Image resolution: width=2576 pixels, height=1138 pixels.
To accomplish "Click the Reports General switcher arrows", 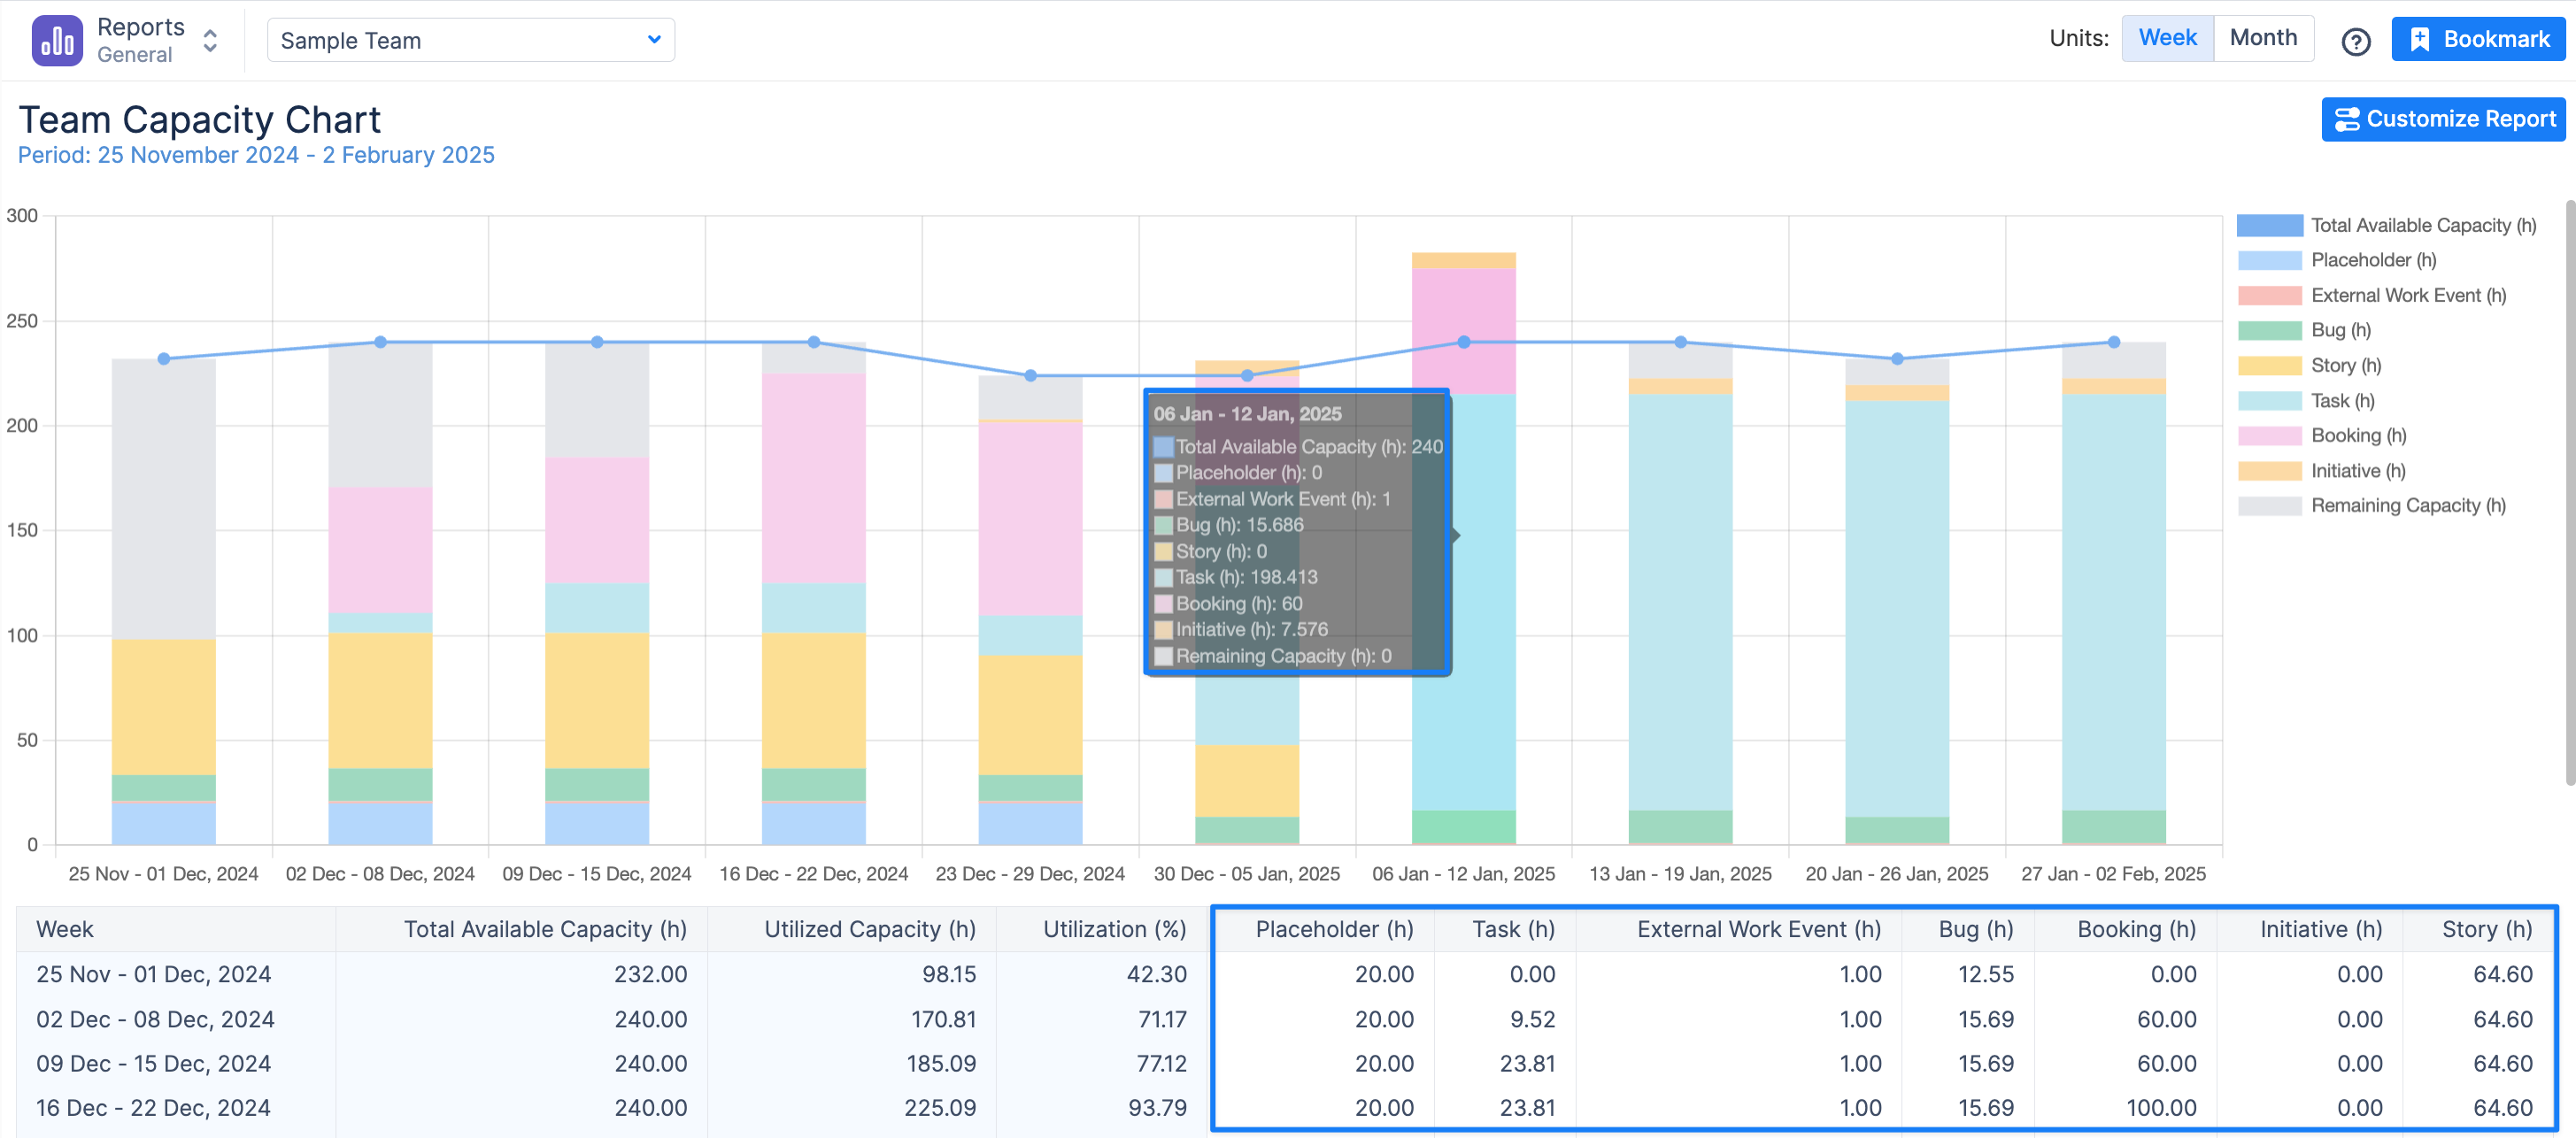I will pyautogui.click(x=210, y=41).
